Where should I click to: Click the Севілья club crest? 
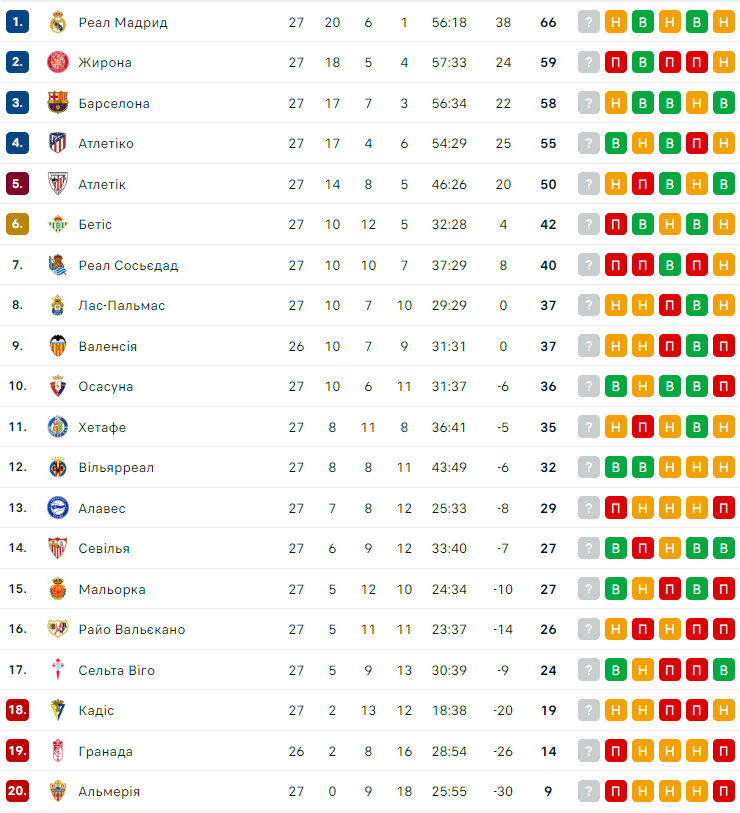point(57,548)
